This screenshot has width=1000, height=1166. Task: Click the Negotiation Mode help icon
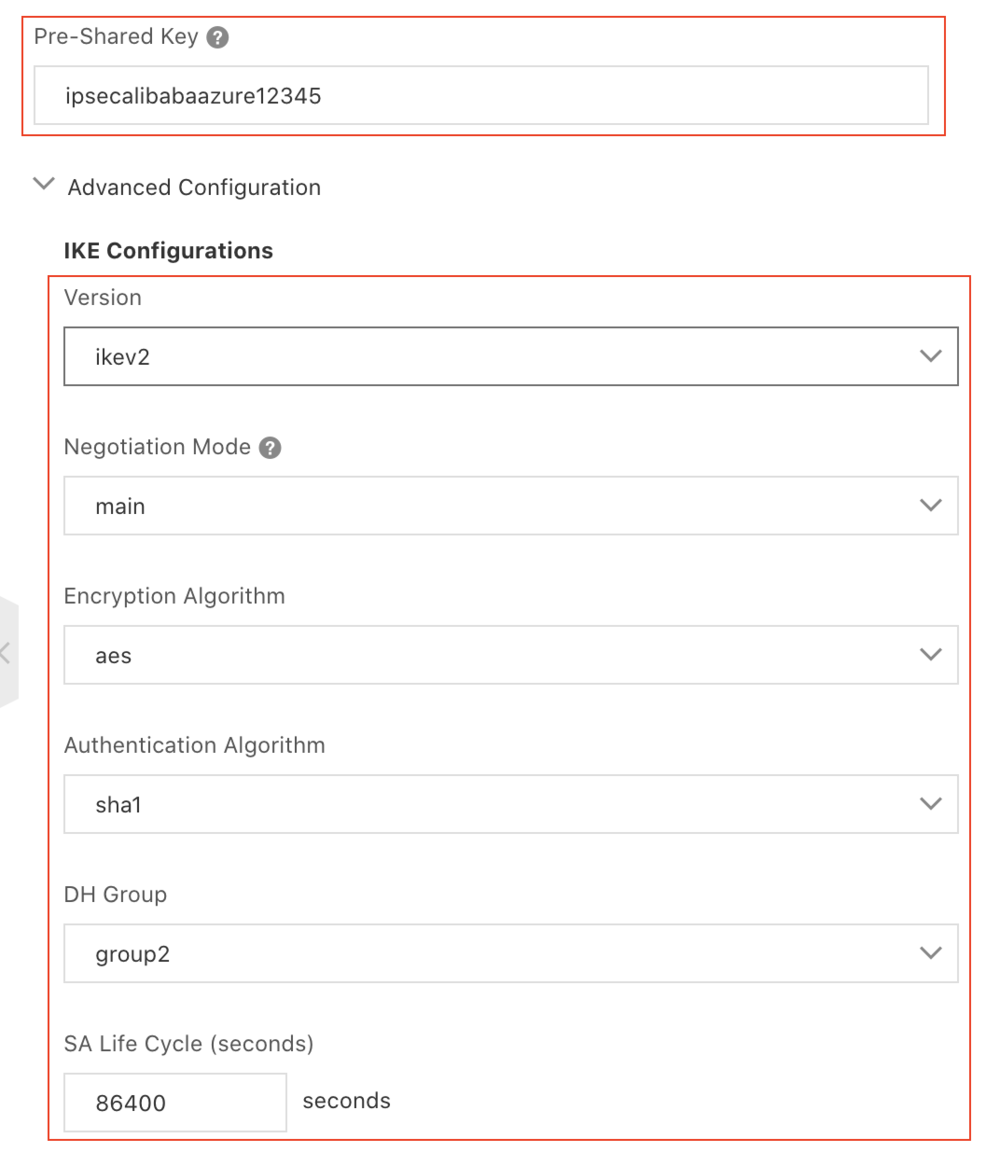click(270, 448)
